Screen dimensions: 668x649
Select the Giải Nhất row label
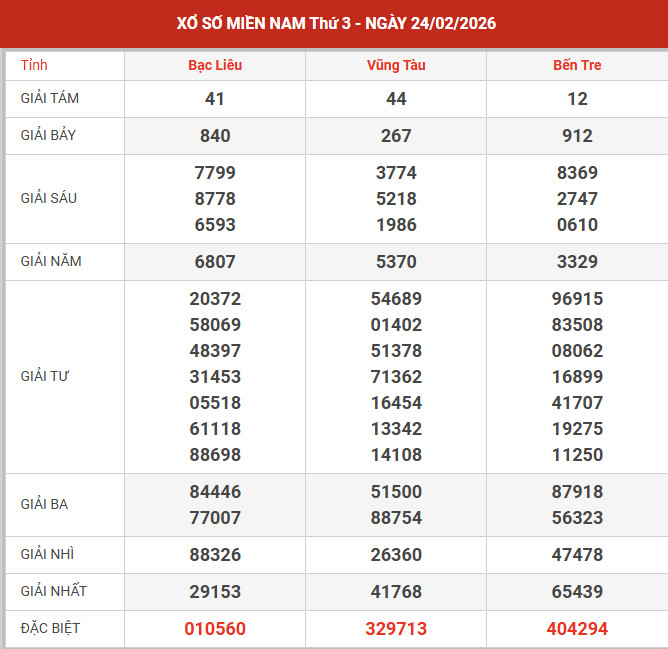[x=53, y=591]
